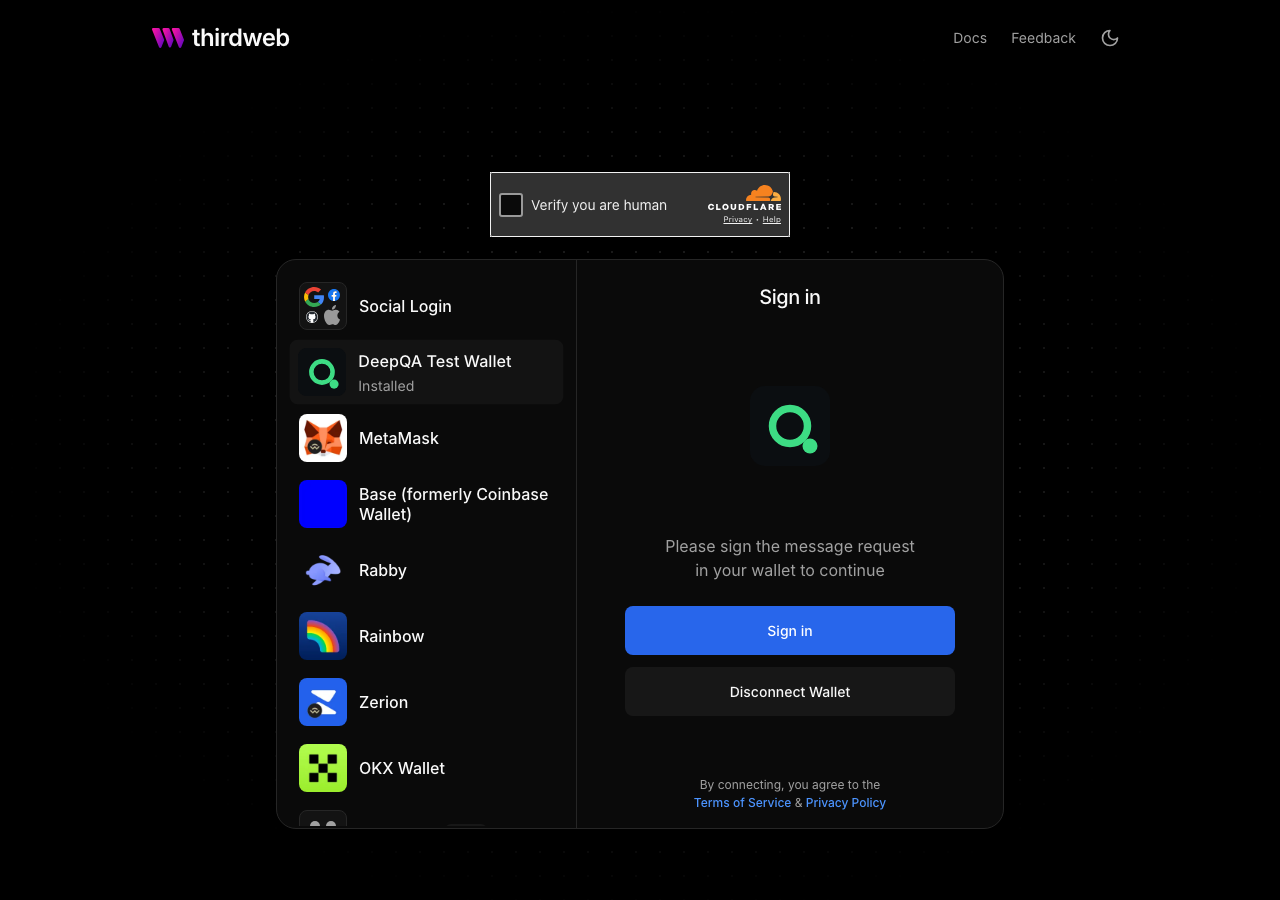This screenshot has height=900, width=1280.
Task: Click the Rainbow wallet icon
Action: pyautogui.click(x=323, y=636)
